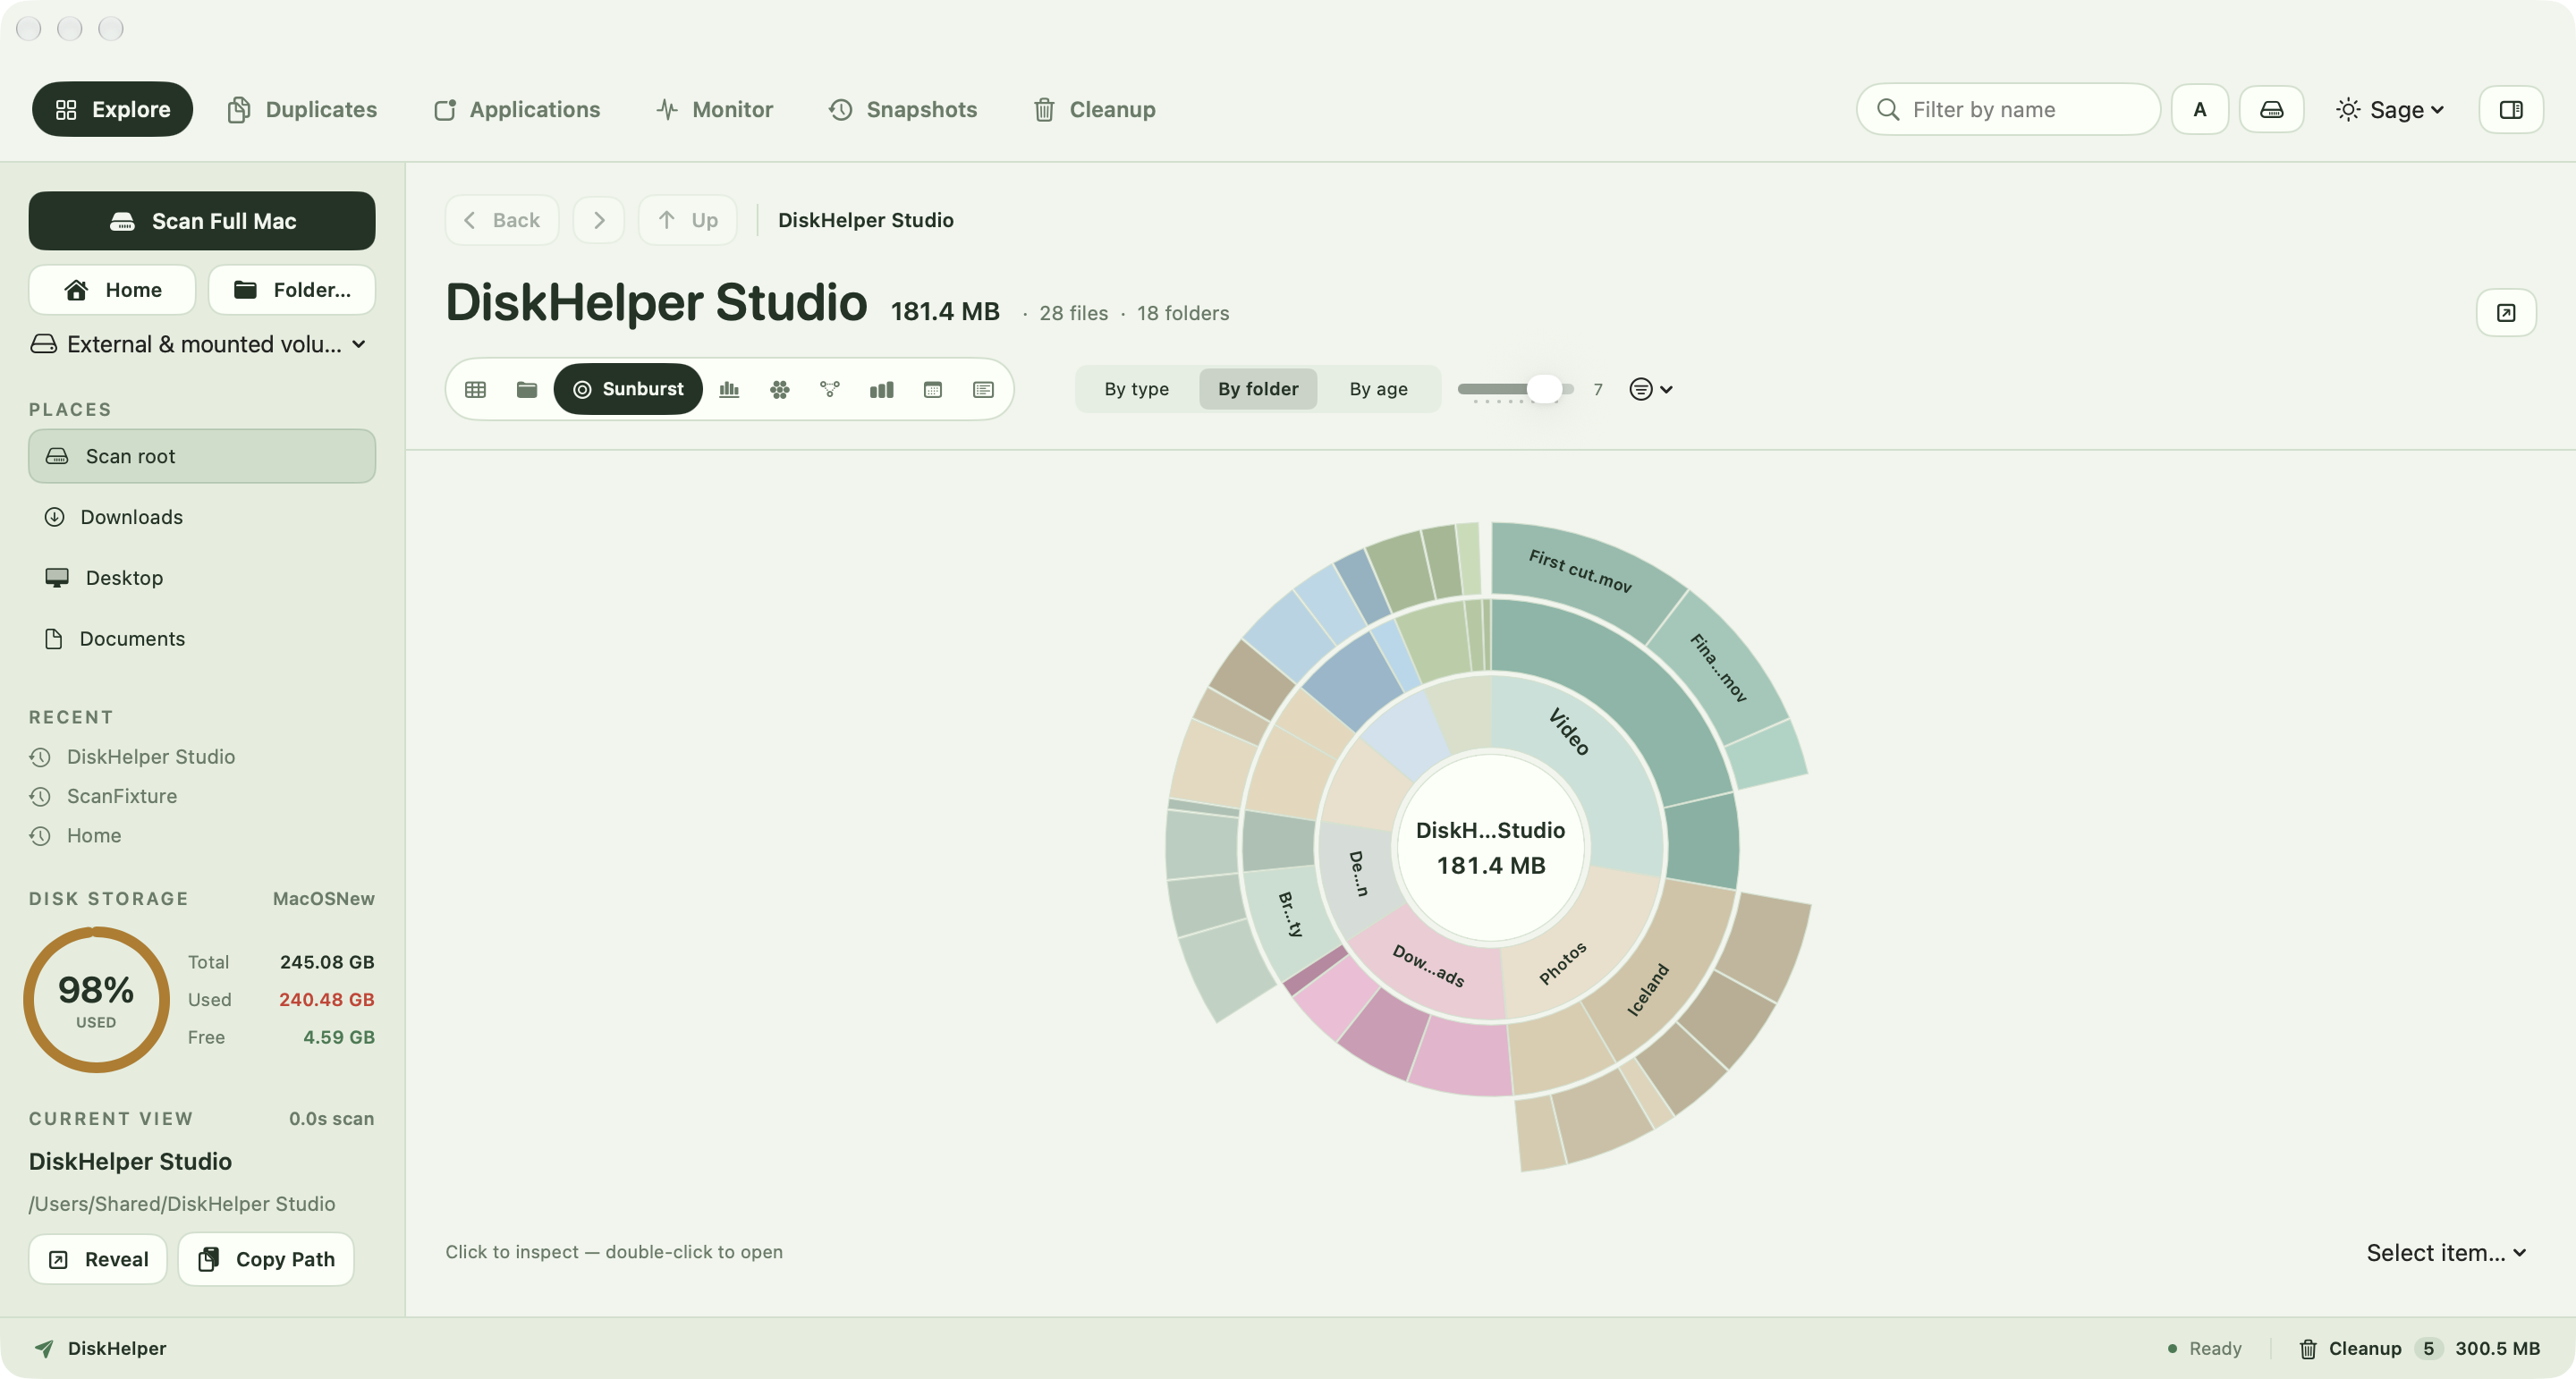Click the Folder... button

coord(292,290)
